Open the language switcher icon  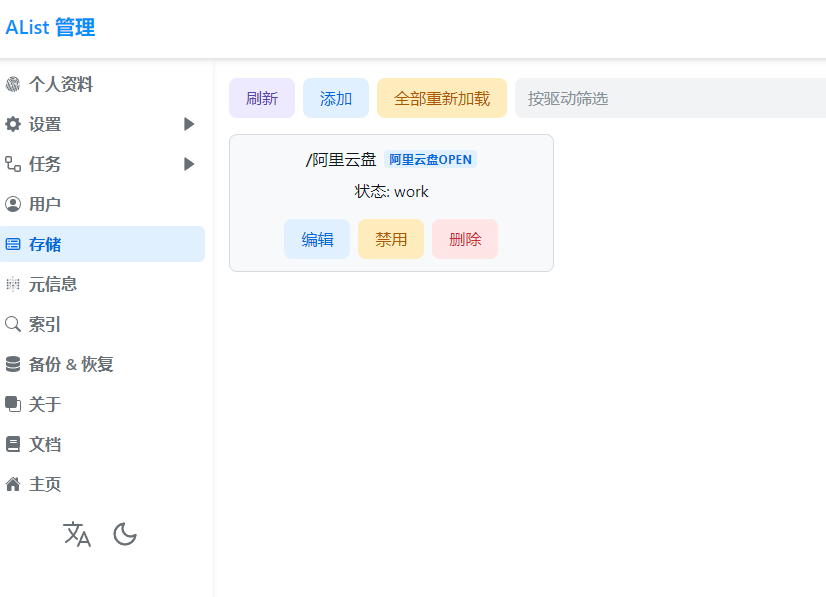tap(77, 534)
